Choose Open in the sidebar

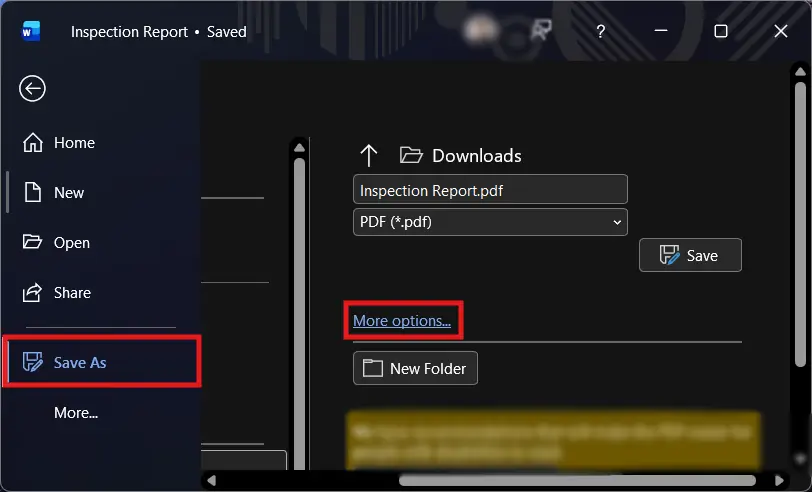[x=56, y=242]
